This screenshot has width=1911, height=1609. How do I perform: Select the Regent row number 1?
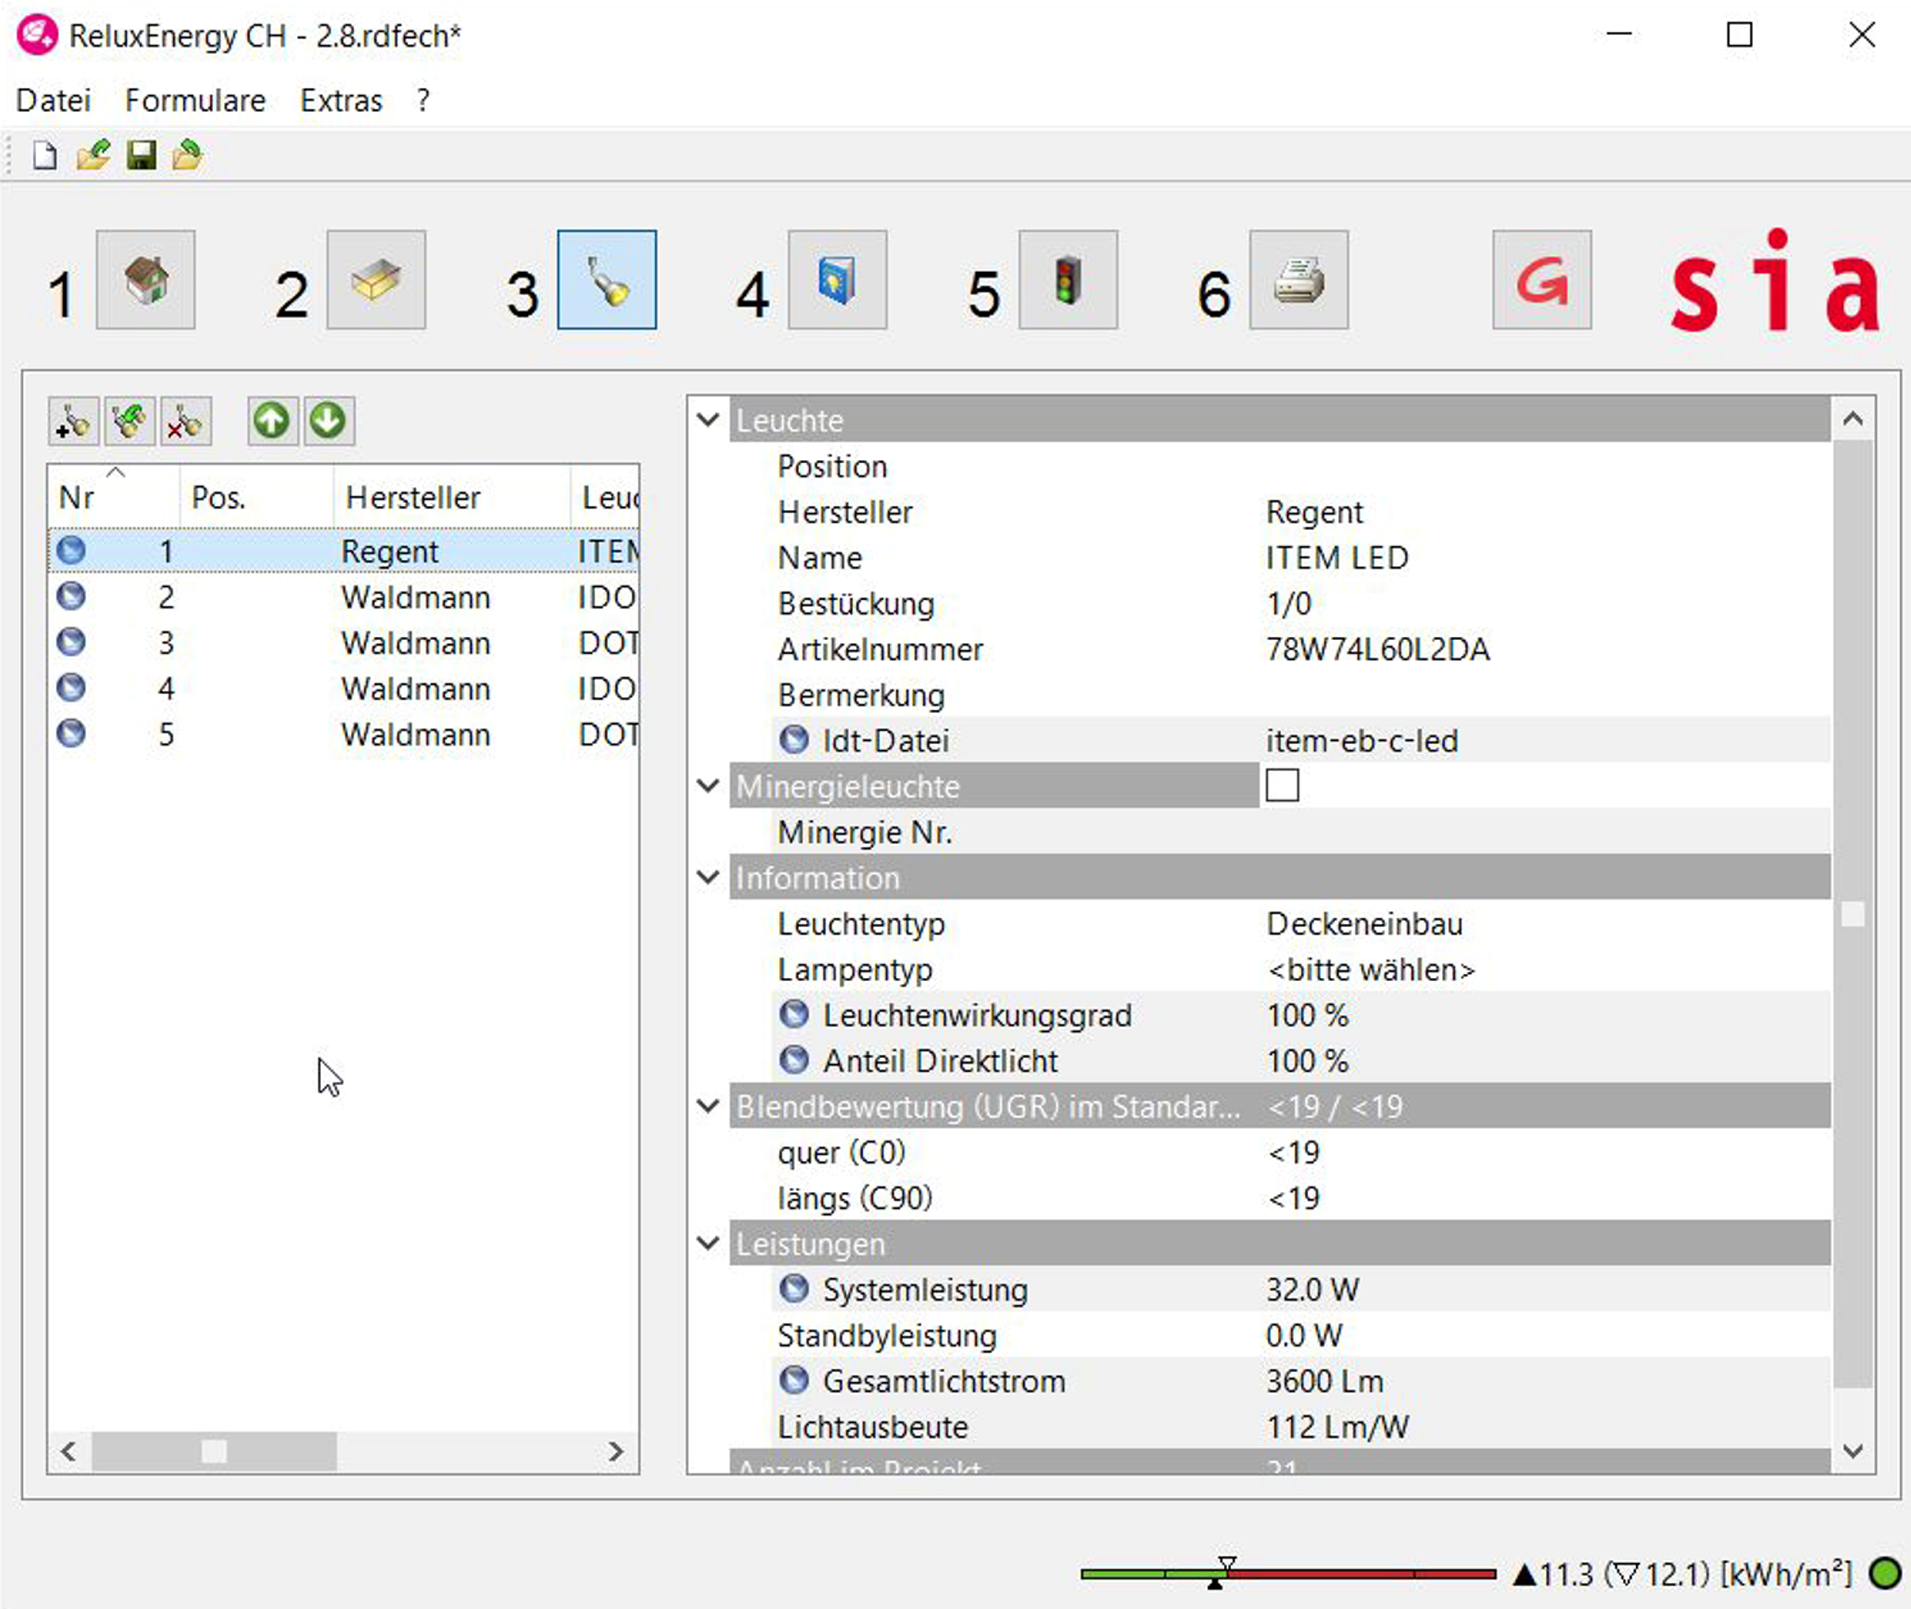pyautogui.click(x=343, y=551)
